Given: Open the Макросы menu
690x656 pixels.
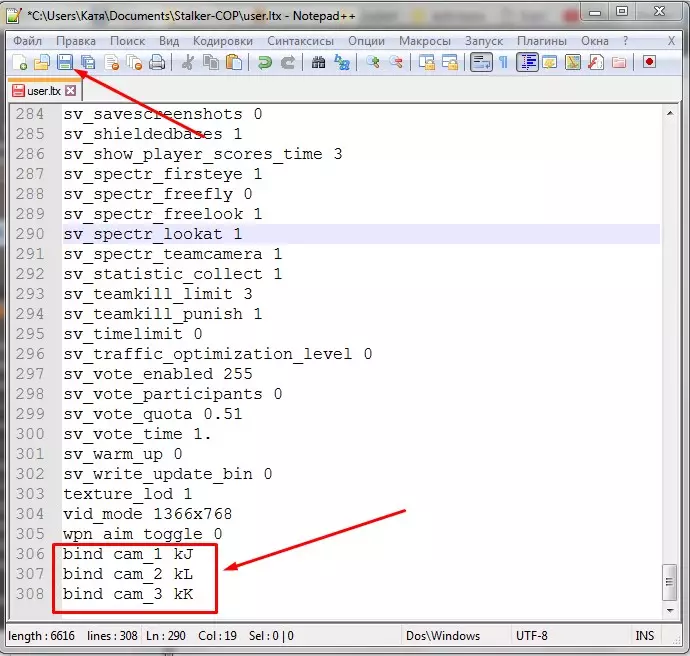Looking at the screenshot, I should tap(425, 41).
